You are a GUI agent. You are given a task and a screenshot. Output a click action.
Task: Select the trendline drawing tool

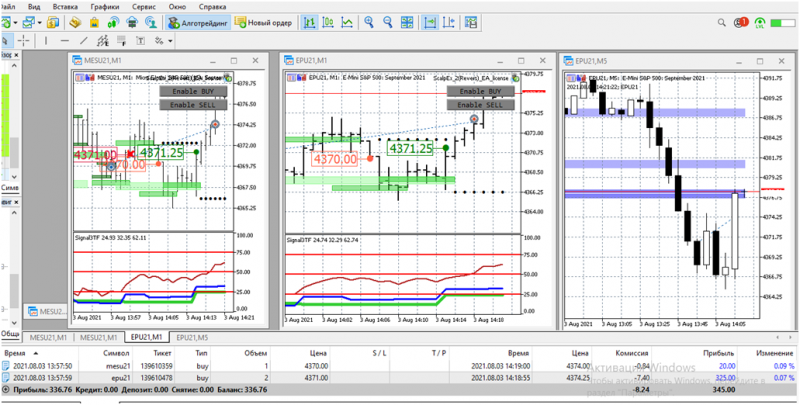(x=84, y=41)
